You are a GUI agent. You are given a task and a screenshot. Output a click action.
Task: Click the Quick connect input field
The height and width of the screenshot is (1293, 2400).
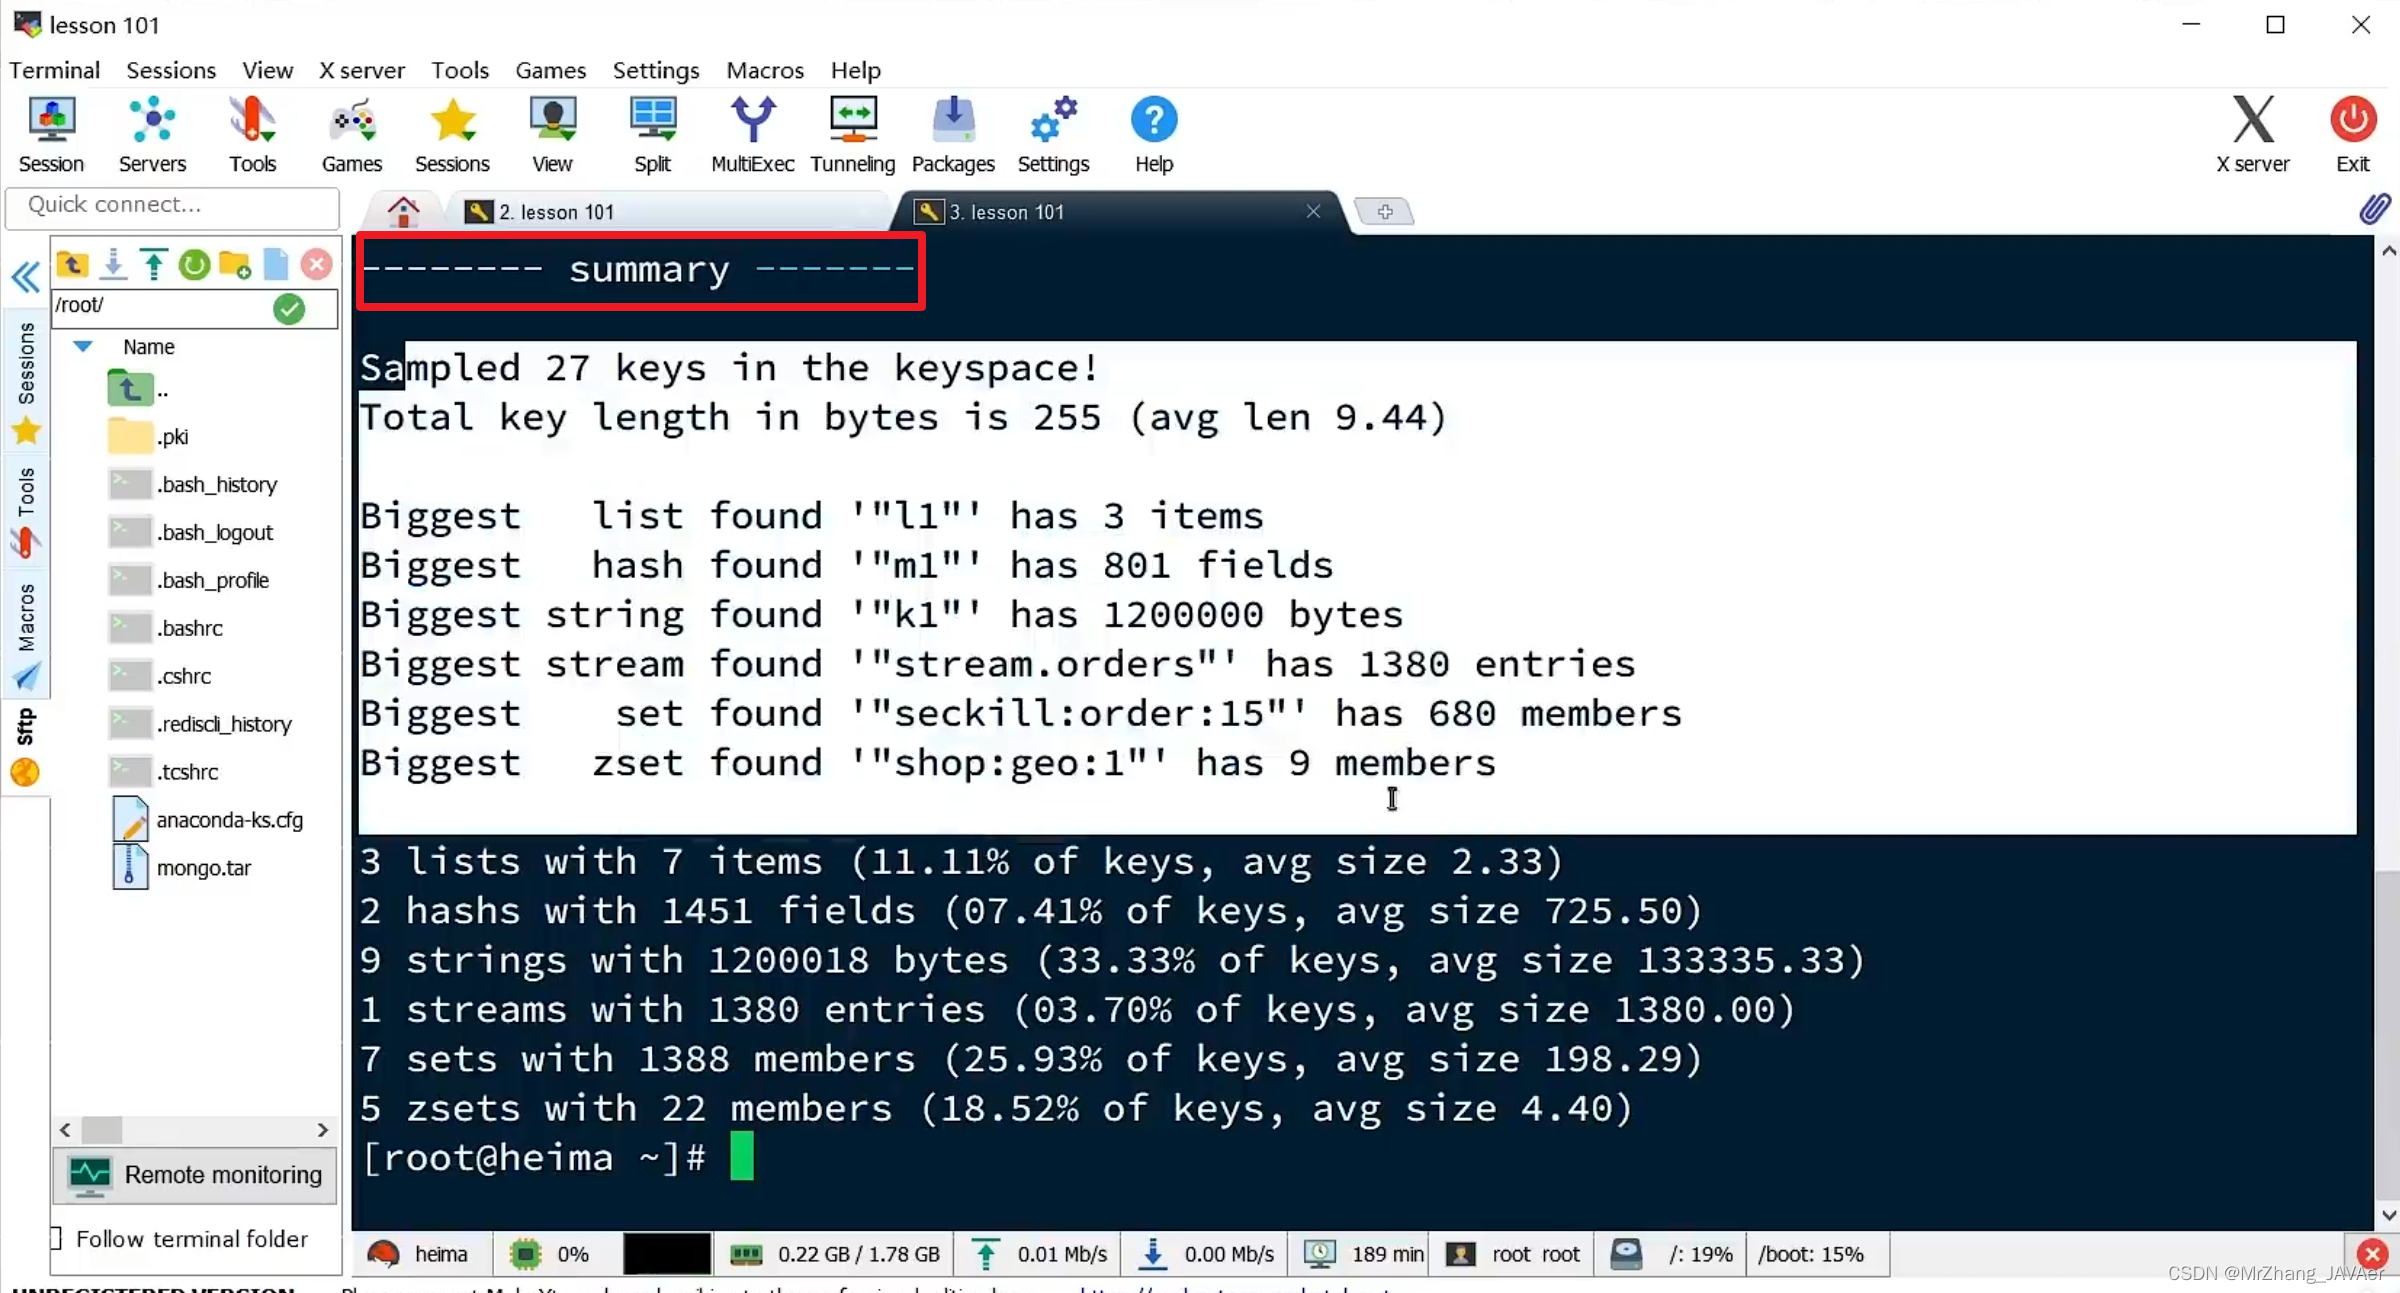point(172,205)
